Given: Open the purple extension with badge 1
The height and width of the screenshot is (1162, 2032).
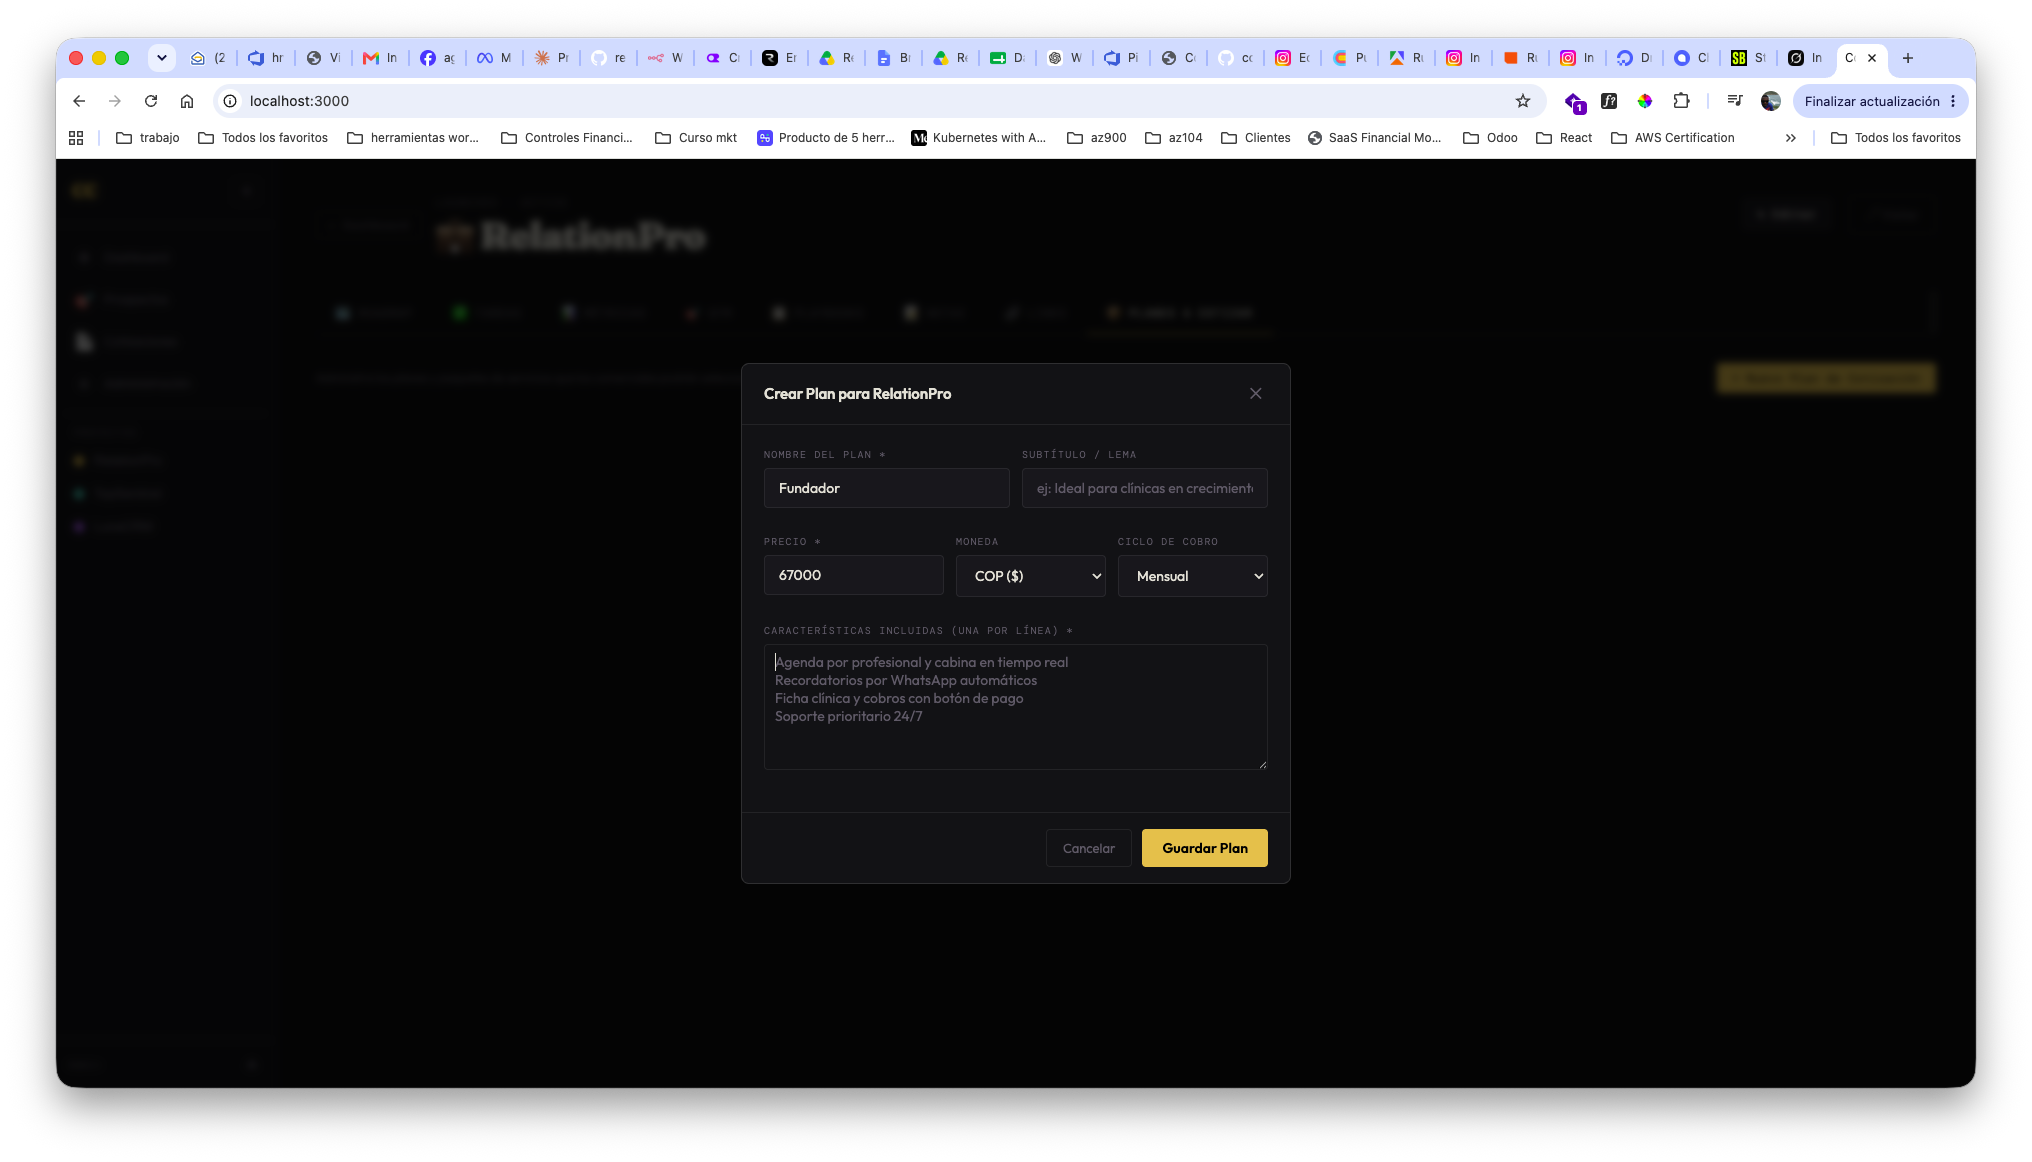Looking at the screenshot, I should (1574, 102).
